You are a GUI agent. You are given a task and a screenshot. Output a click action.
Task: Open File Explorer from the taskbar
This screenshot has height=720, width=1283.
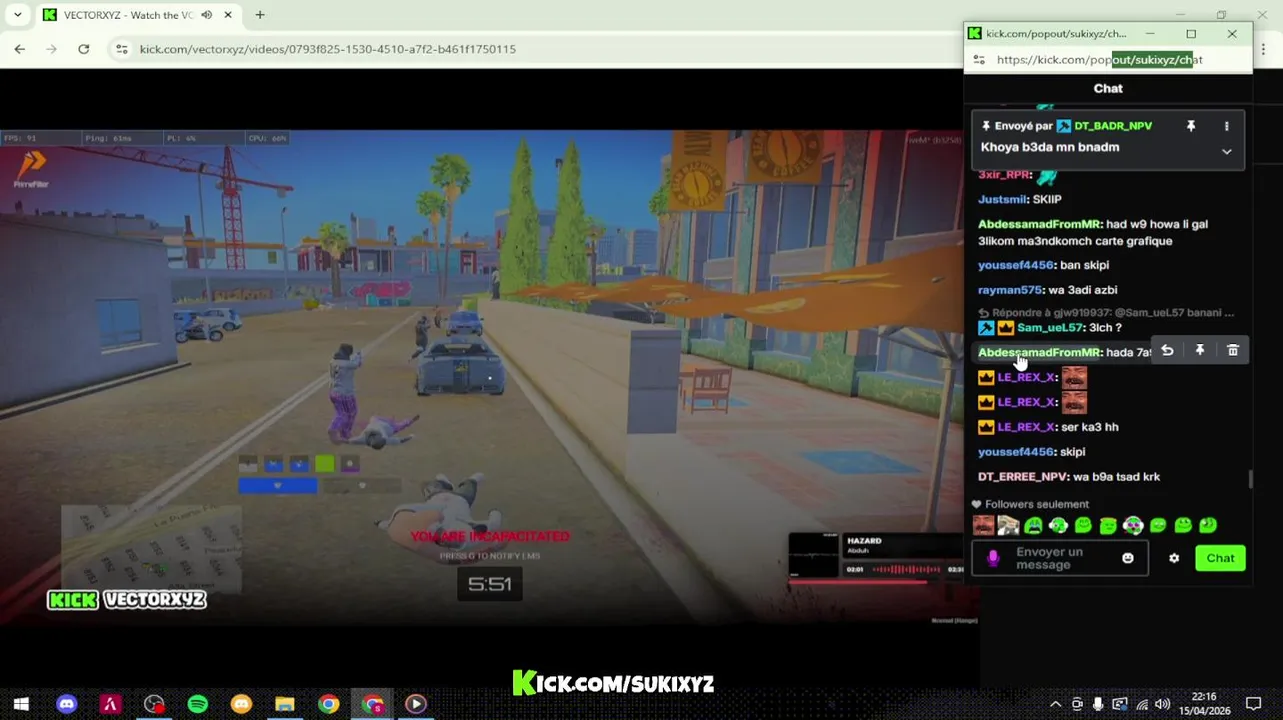tap(285, 704)
